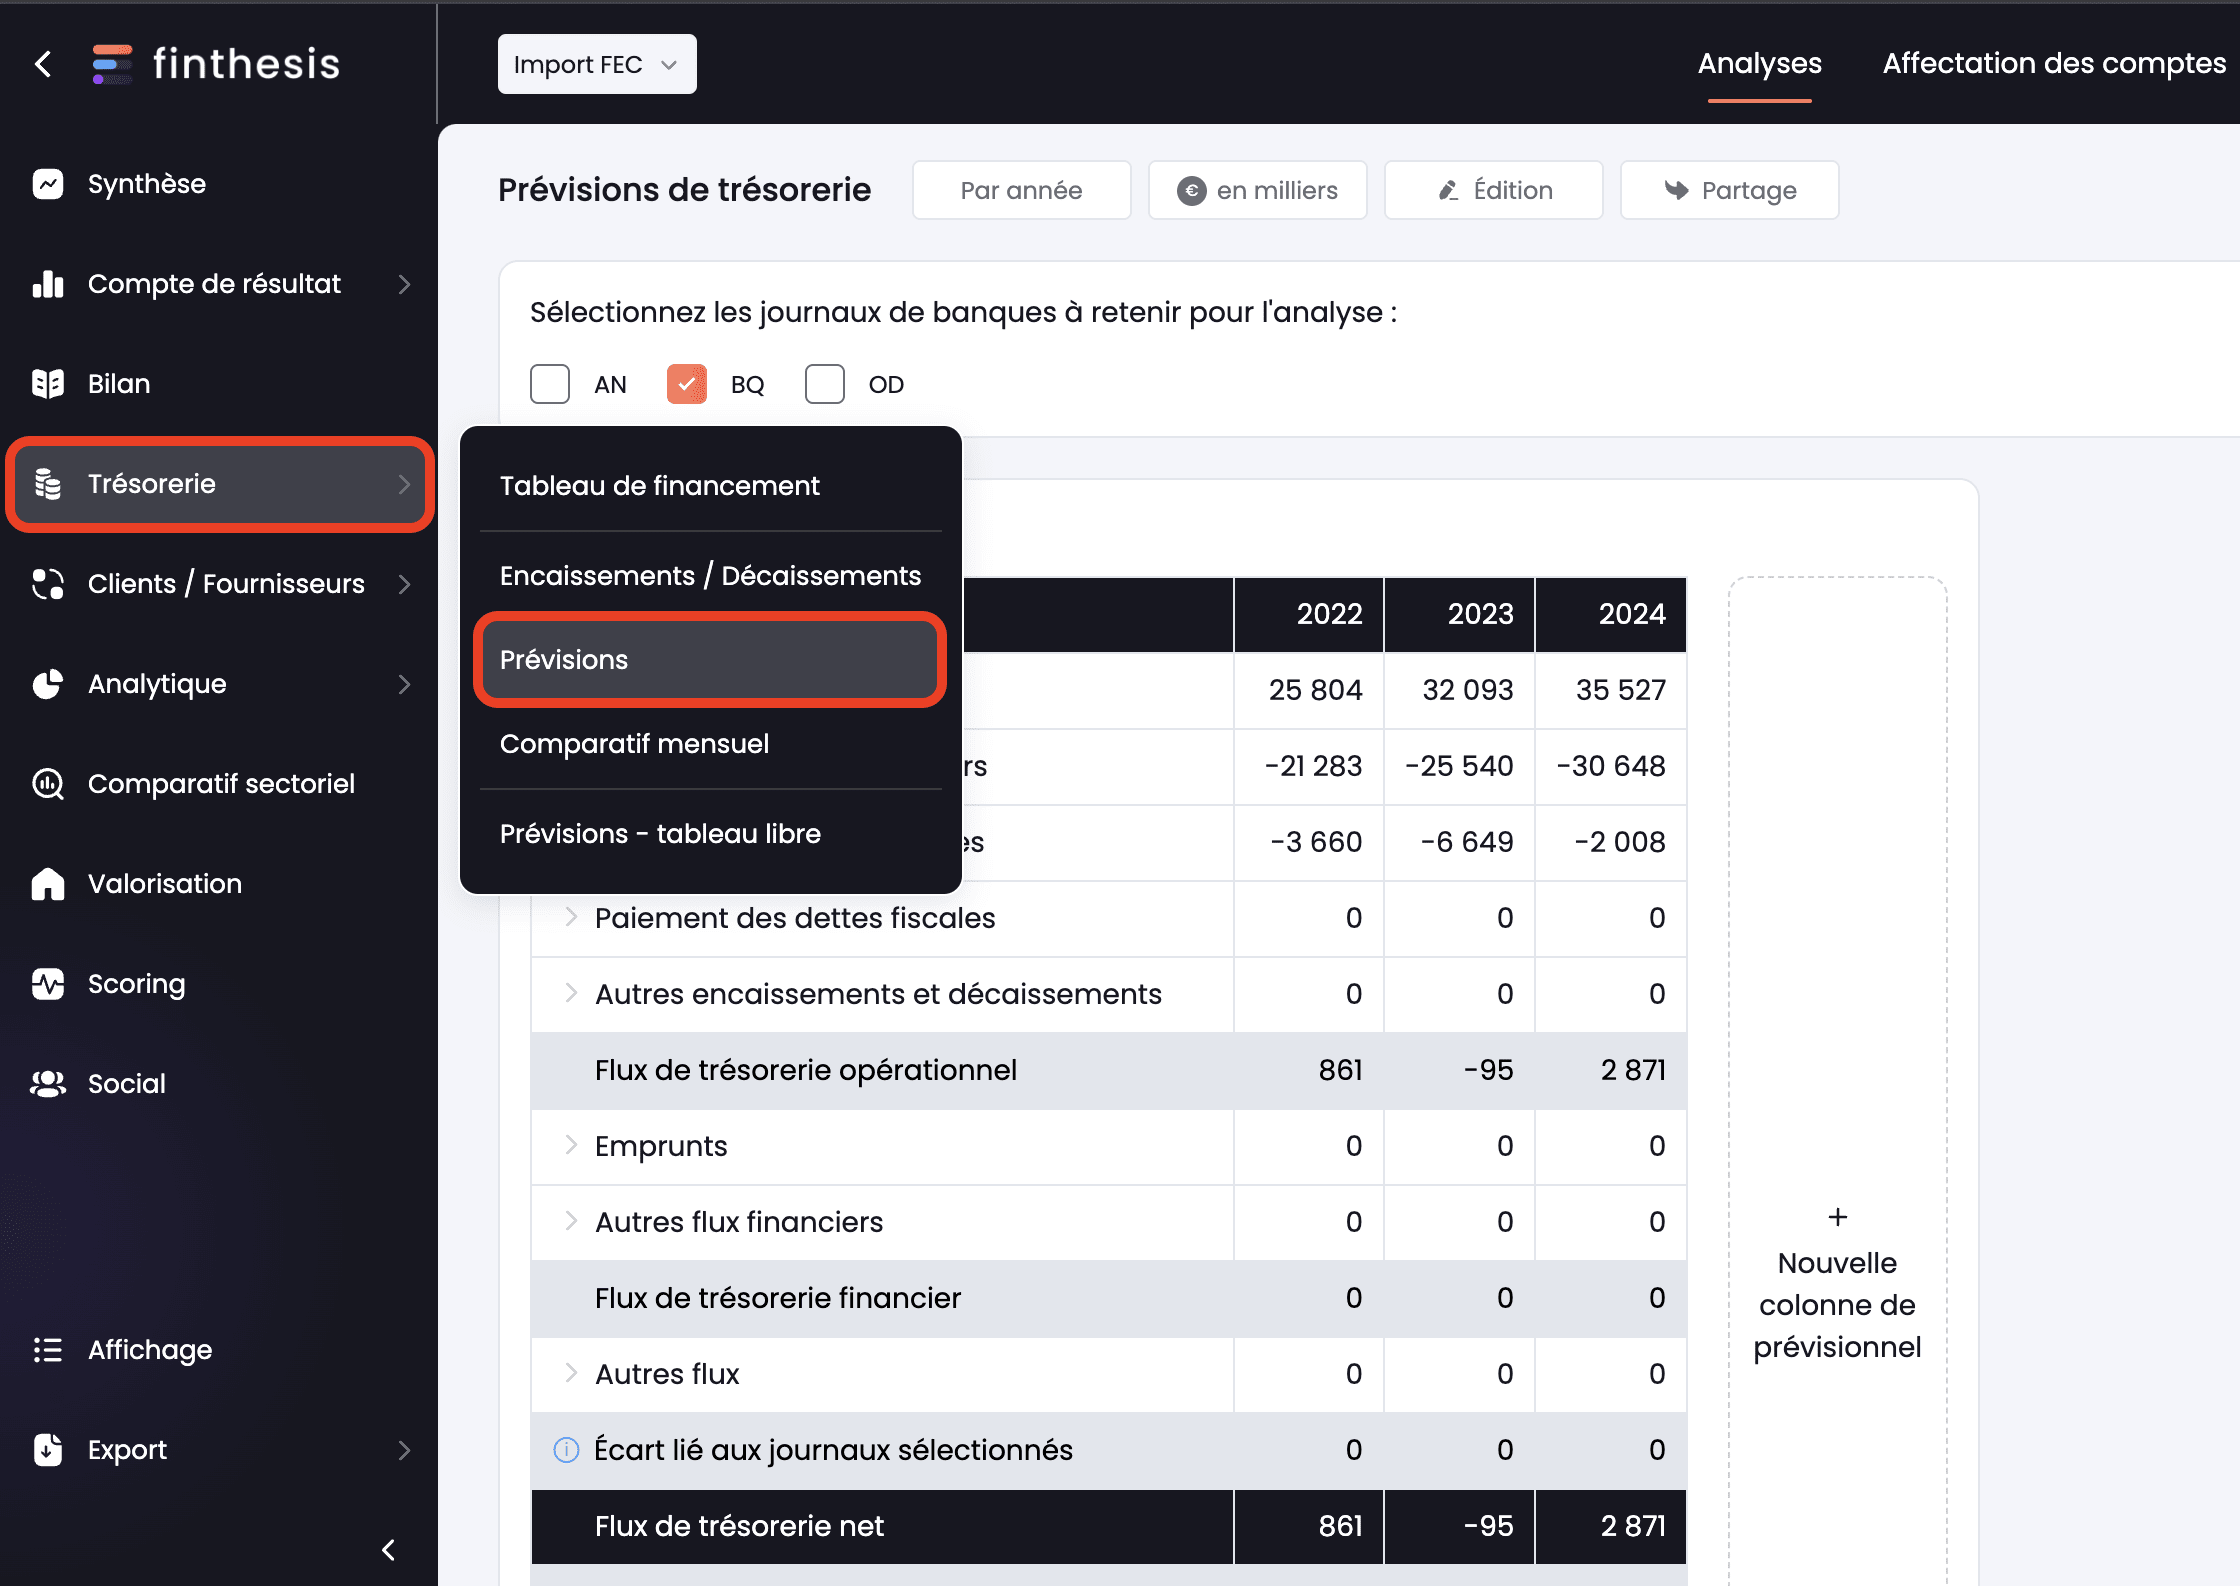Select Prévisions menu item
Viewport: 2240px width, 1586px height.
[x=710, y=660]
